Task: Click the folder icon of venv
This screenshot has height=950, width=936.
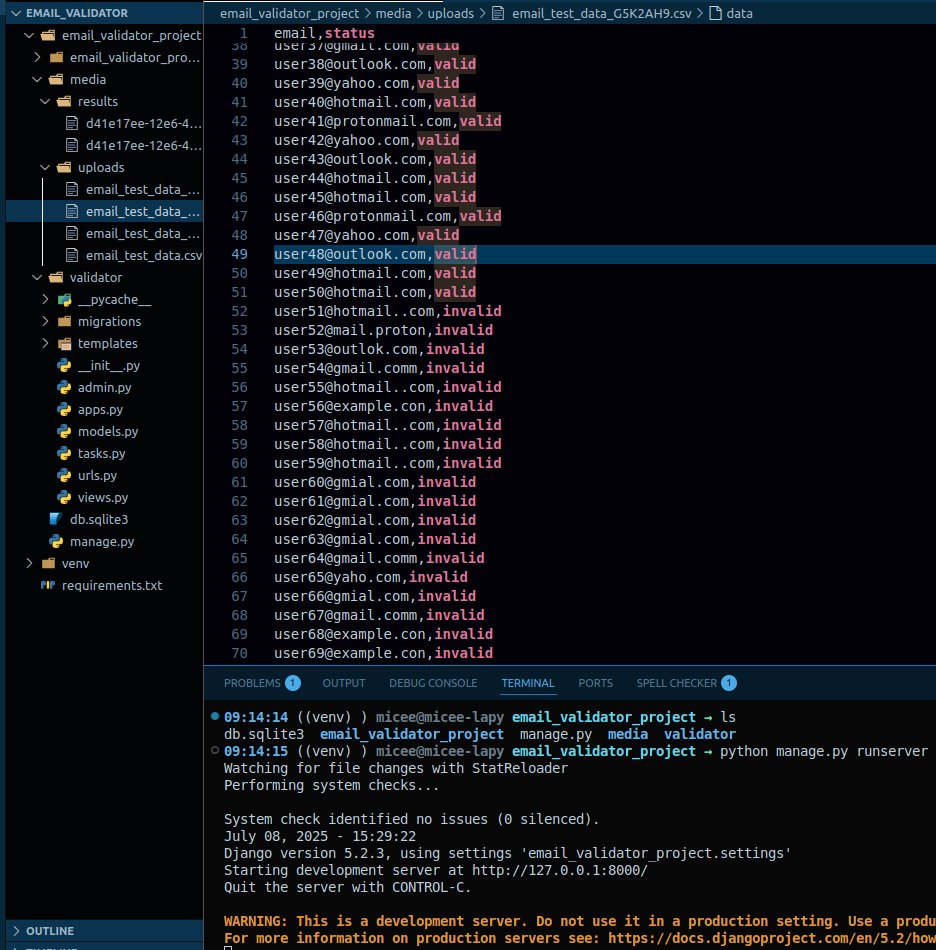Action: pos(48,563)
